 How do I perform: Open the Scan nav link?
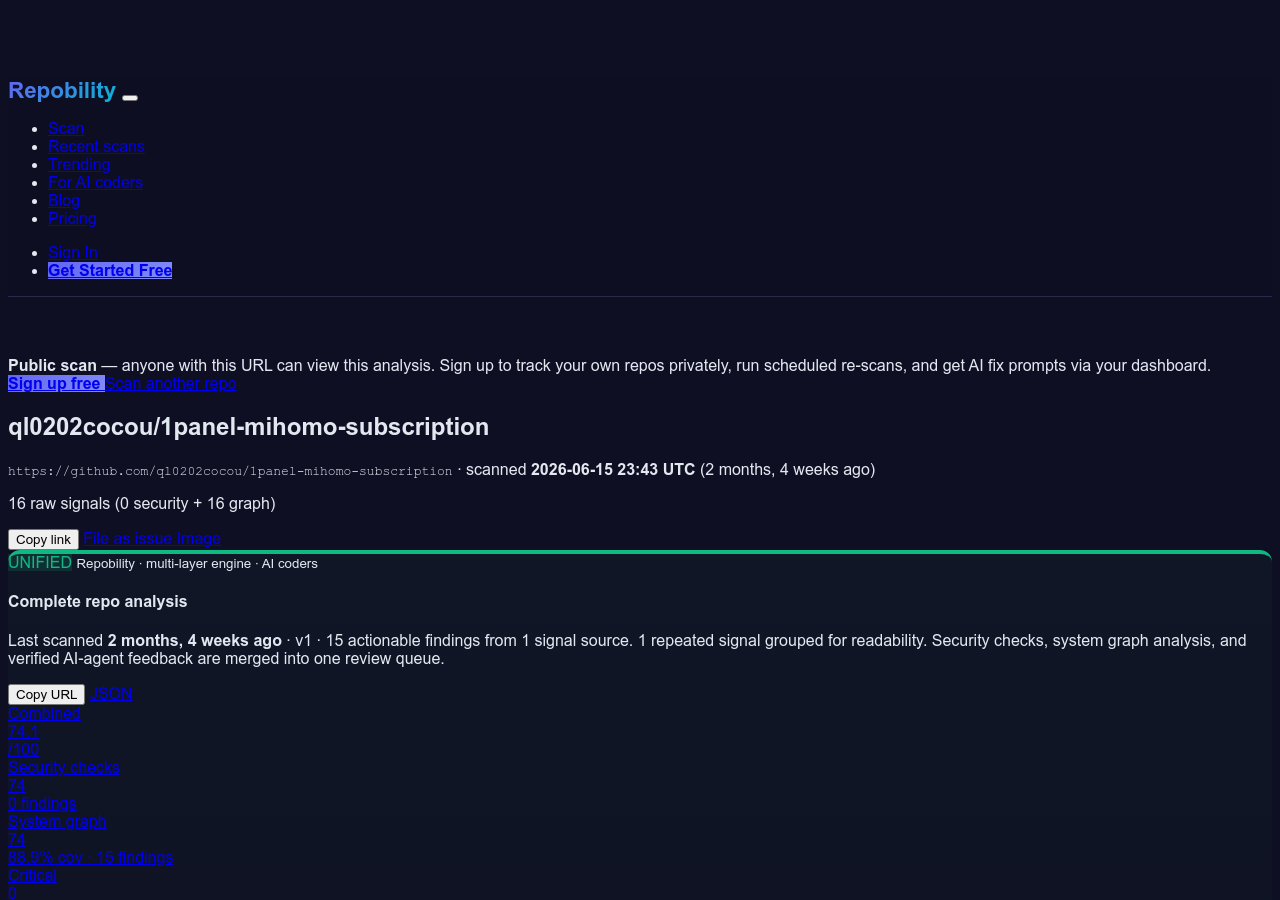click(66, 128)
